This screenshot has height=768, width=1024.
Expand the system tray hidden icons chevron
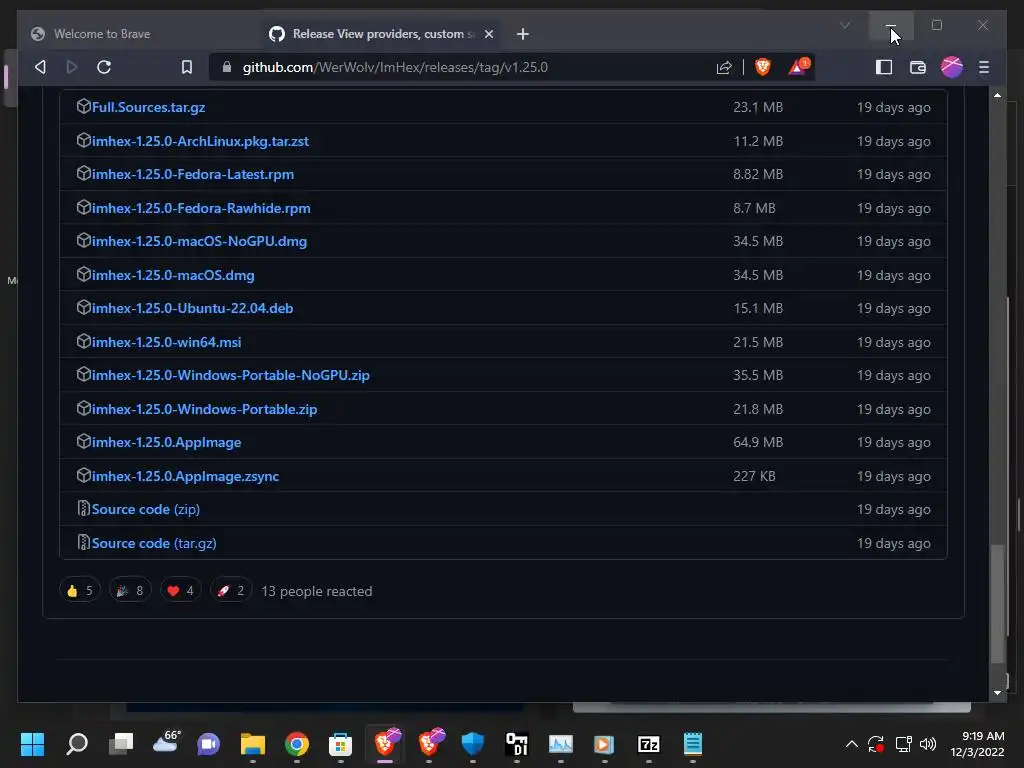pyautogui.click(x=852, y=744)
